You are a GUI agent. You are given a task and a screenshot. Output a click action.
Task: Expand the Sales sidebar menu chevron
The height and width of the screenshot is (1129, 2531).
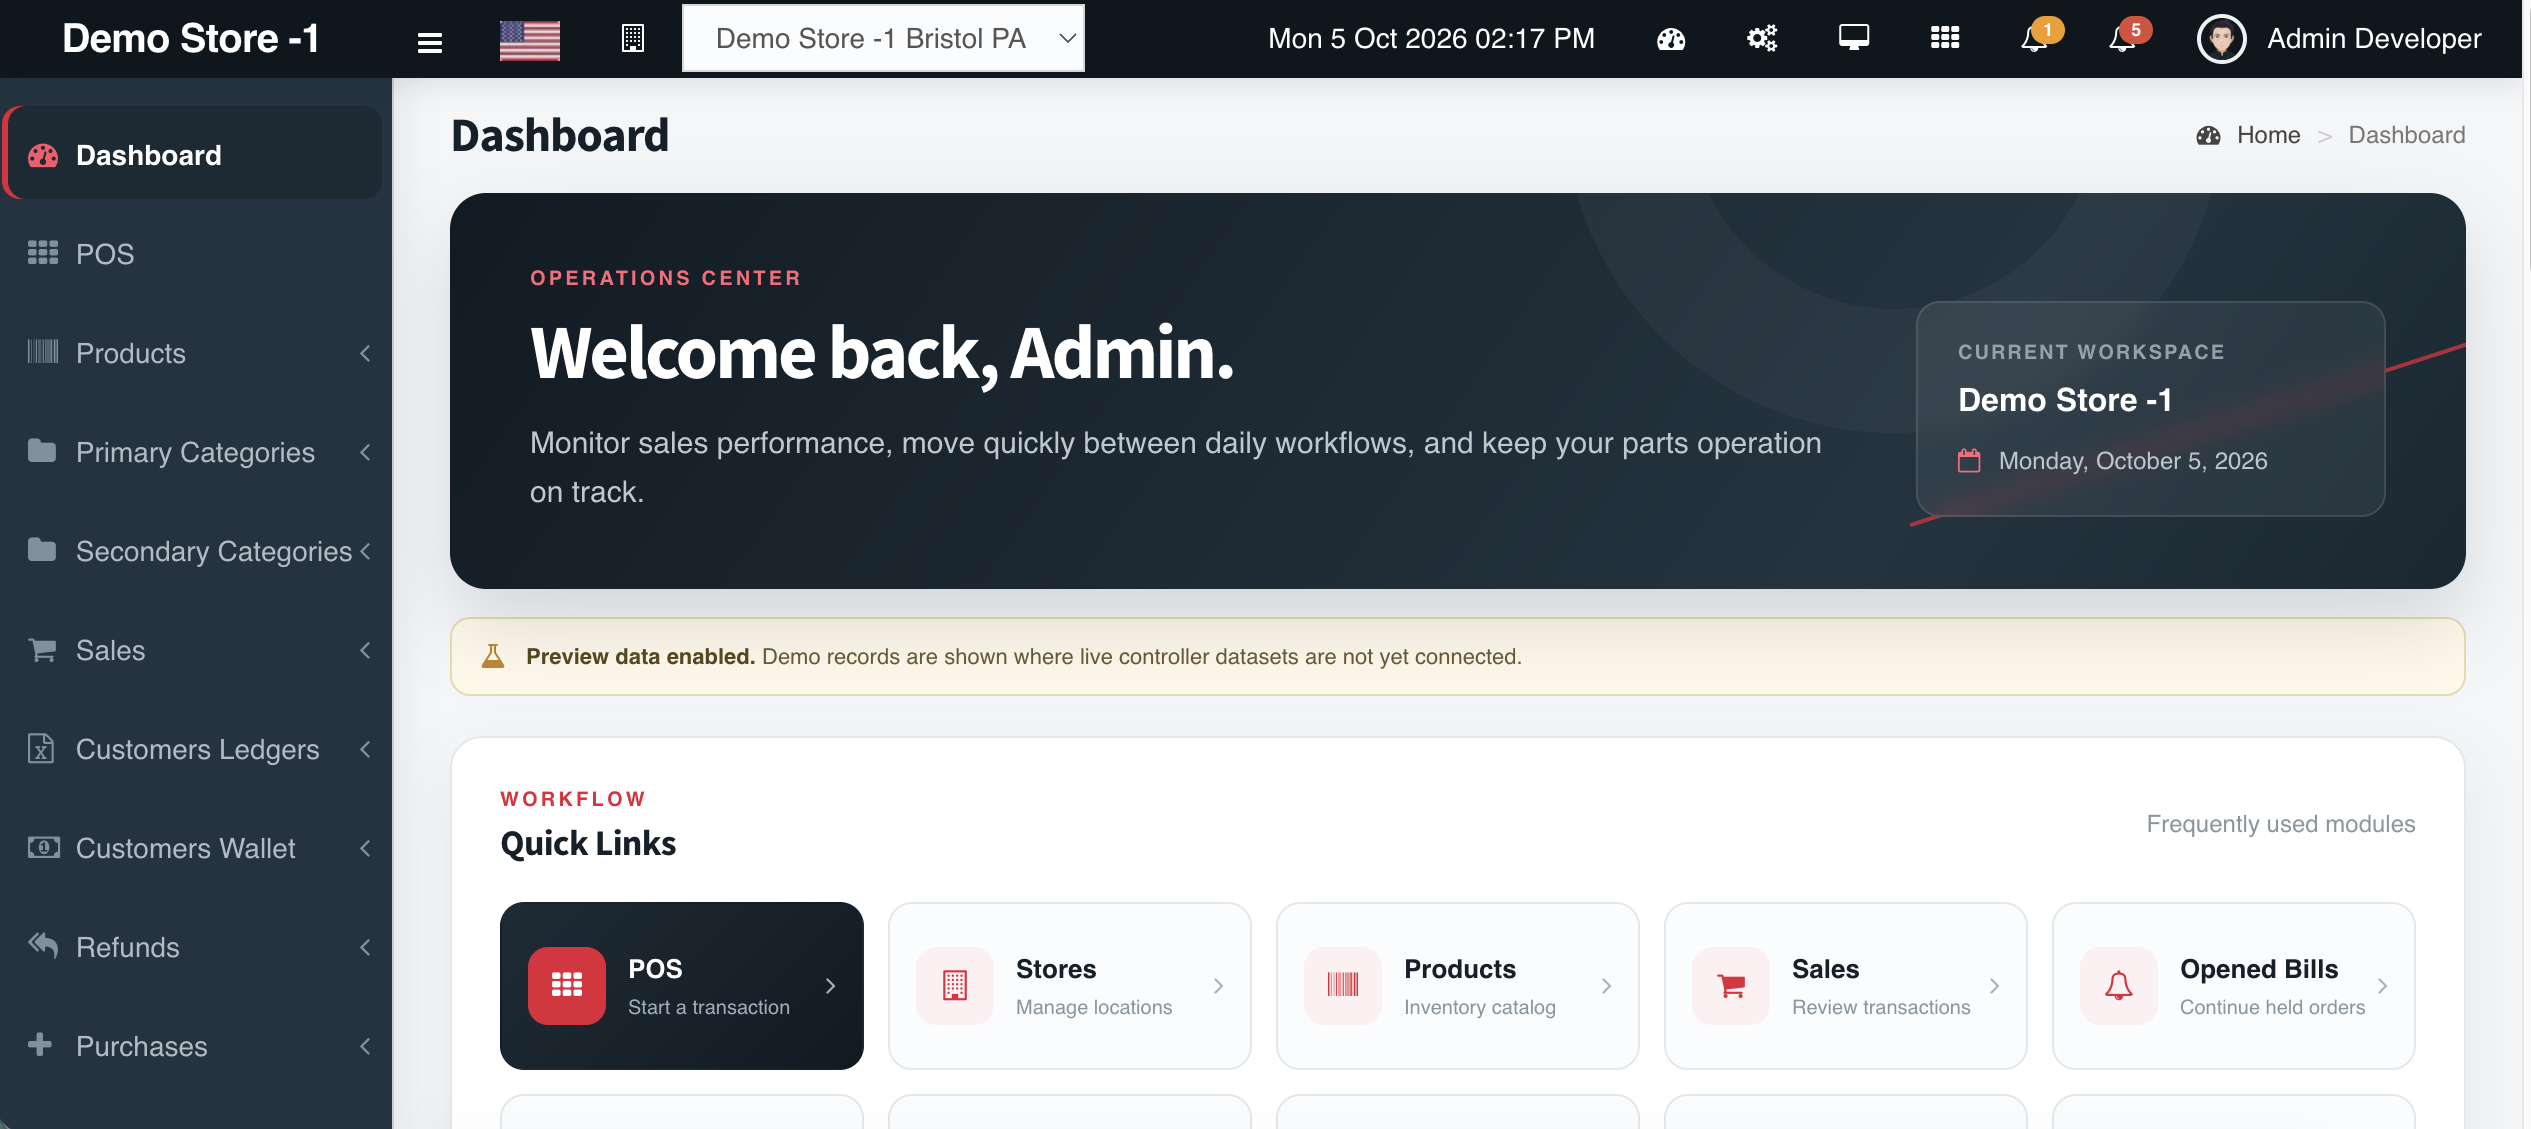(365, 650)
